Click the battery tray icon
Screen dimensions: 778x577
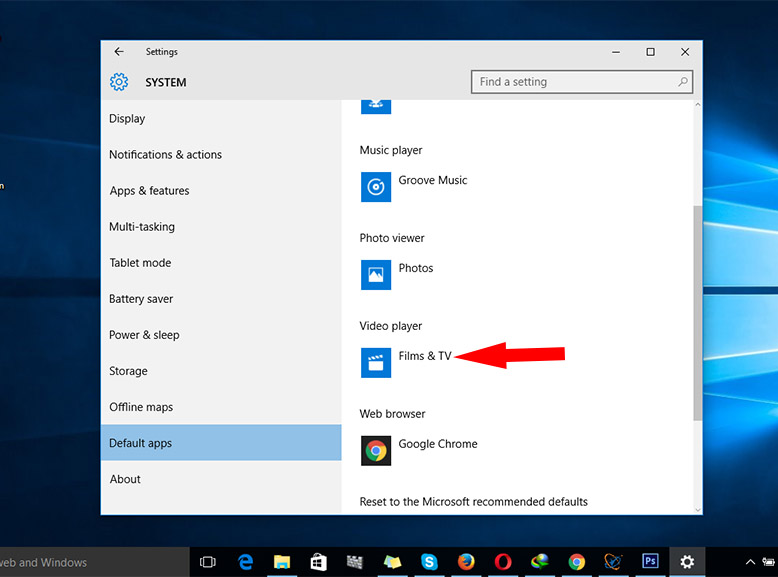(x=769, y=562)
